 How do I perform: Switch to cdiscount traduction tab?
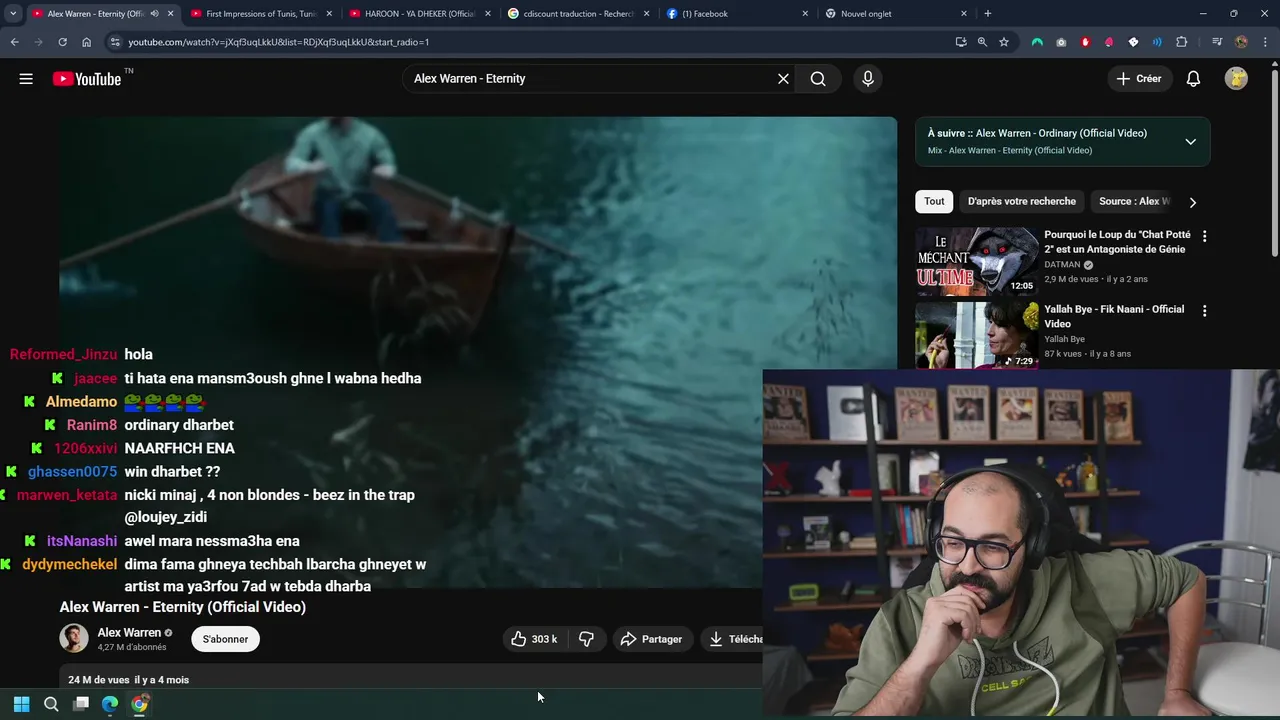click(x=579, y=14)
